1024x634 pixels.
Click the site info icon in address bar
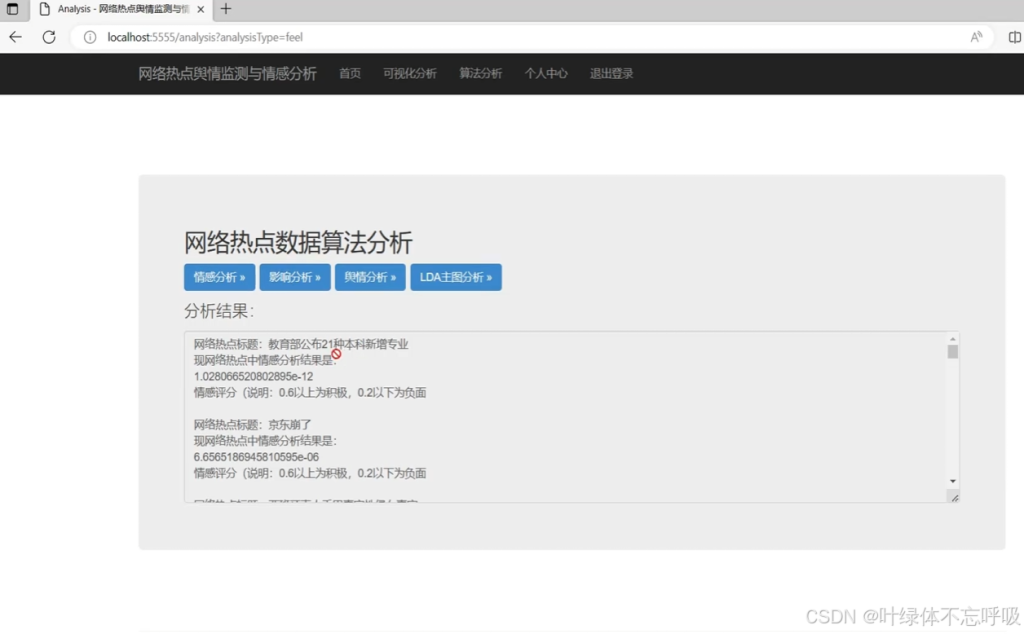pyautogui.click(x=90, y=36)
